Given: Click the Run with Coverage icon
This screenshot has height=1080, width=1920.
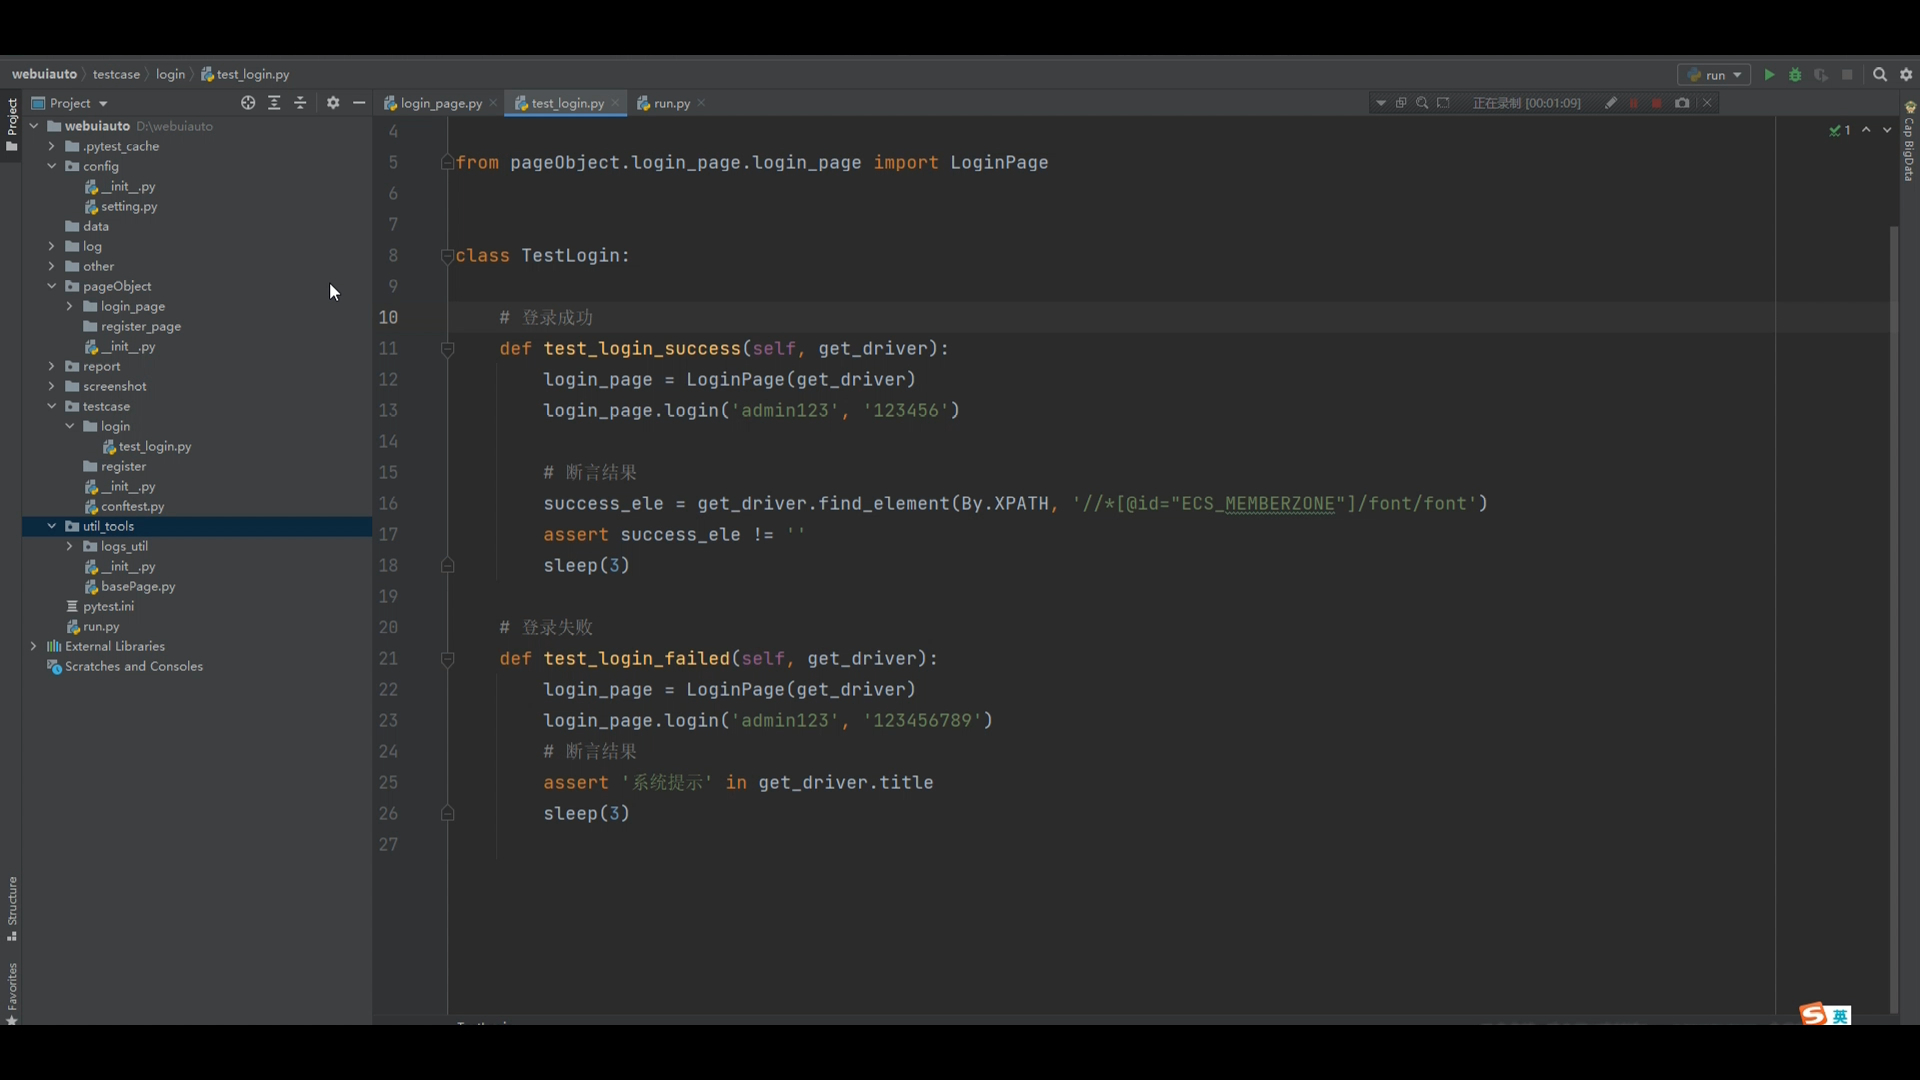Looking at the screenshot, I should [x=1821, y=75].
